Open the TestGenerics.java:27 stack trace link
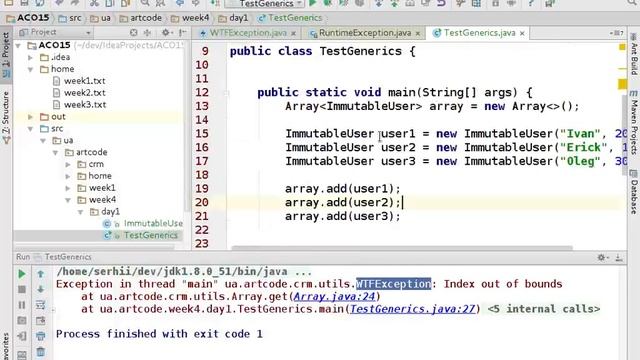The height and width of the screenshot is (360, 640). point(412,309)
